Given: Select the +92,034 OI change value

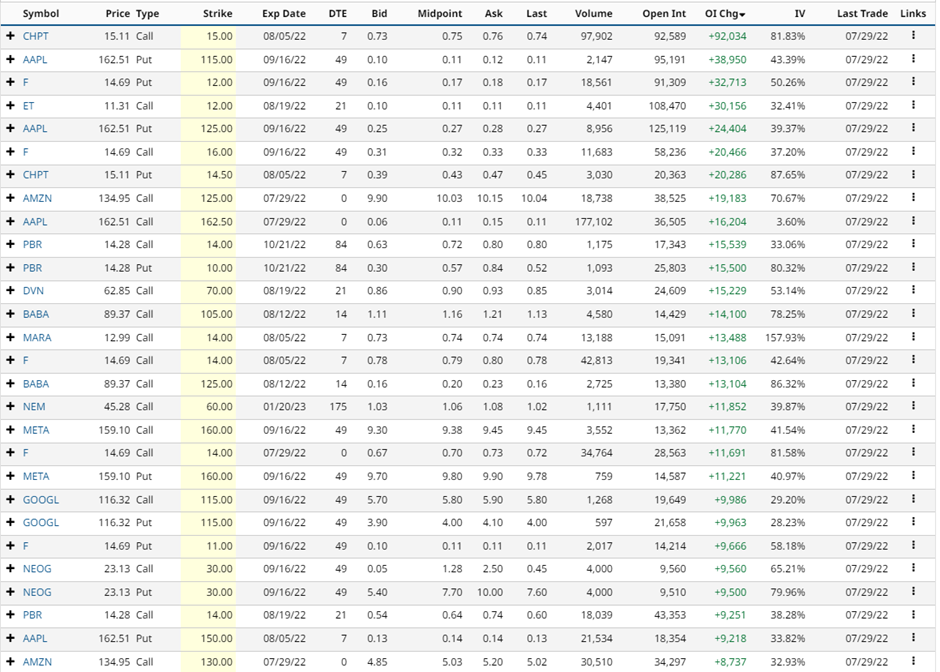Looking at the screenshot, I should click(727, 36).
